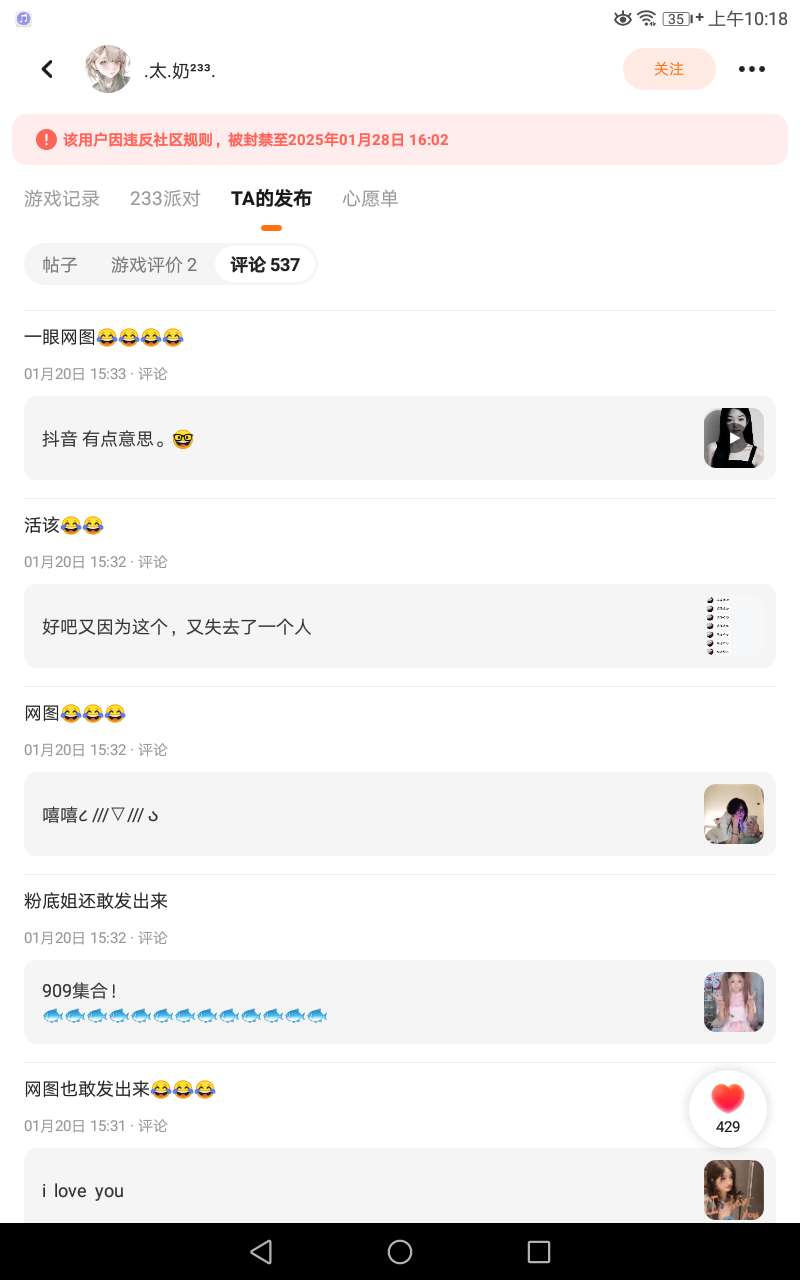This screenshot has height=1280, width=800.
Task: Tap the red heart like icon
Action: click(728, 1099)
